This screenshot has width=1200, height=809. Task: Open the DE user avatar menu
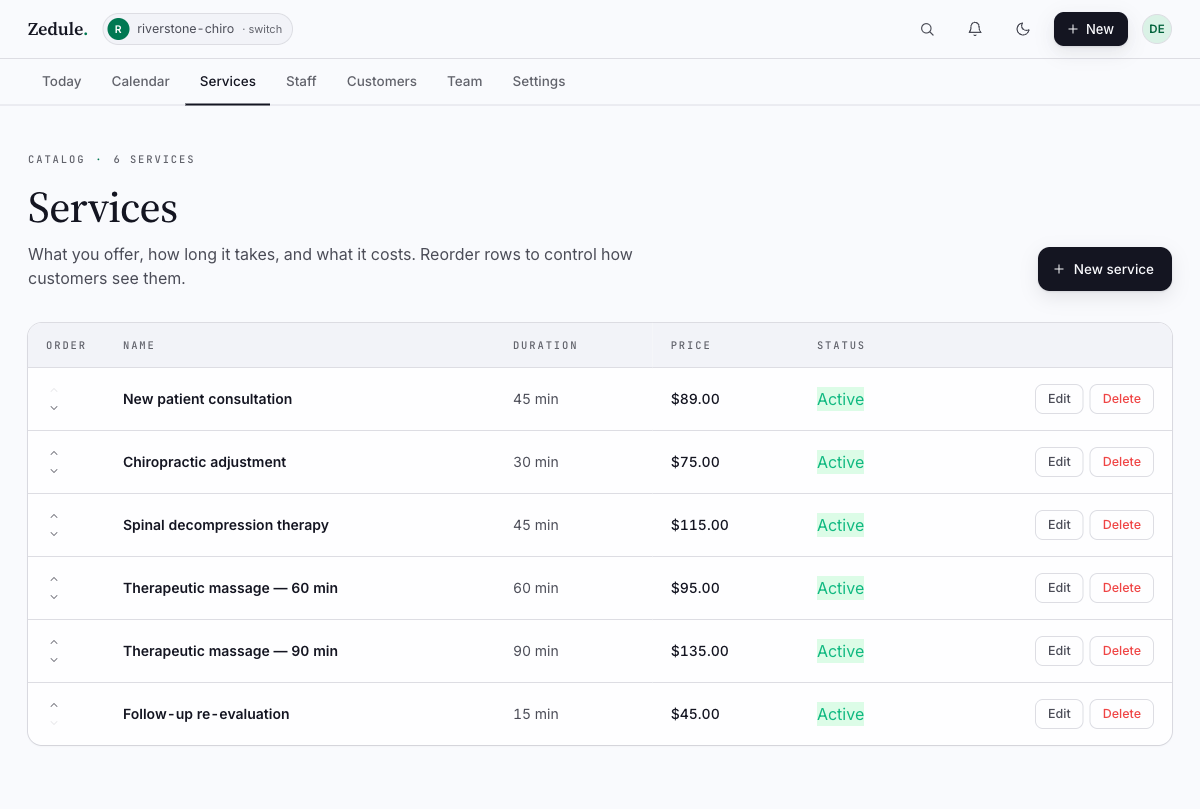(x=1157, y=29)
